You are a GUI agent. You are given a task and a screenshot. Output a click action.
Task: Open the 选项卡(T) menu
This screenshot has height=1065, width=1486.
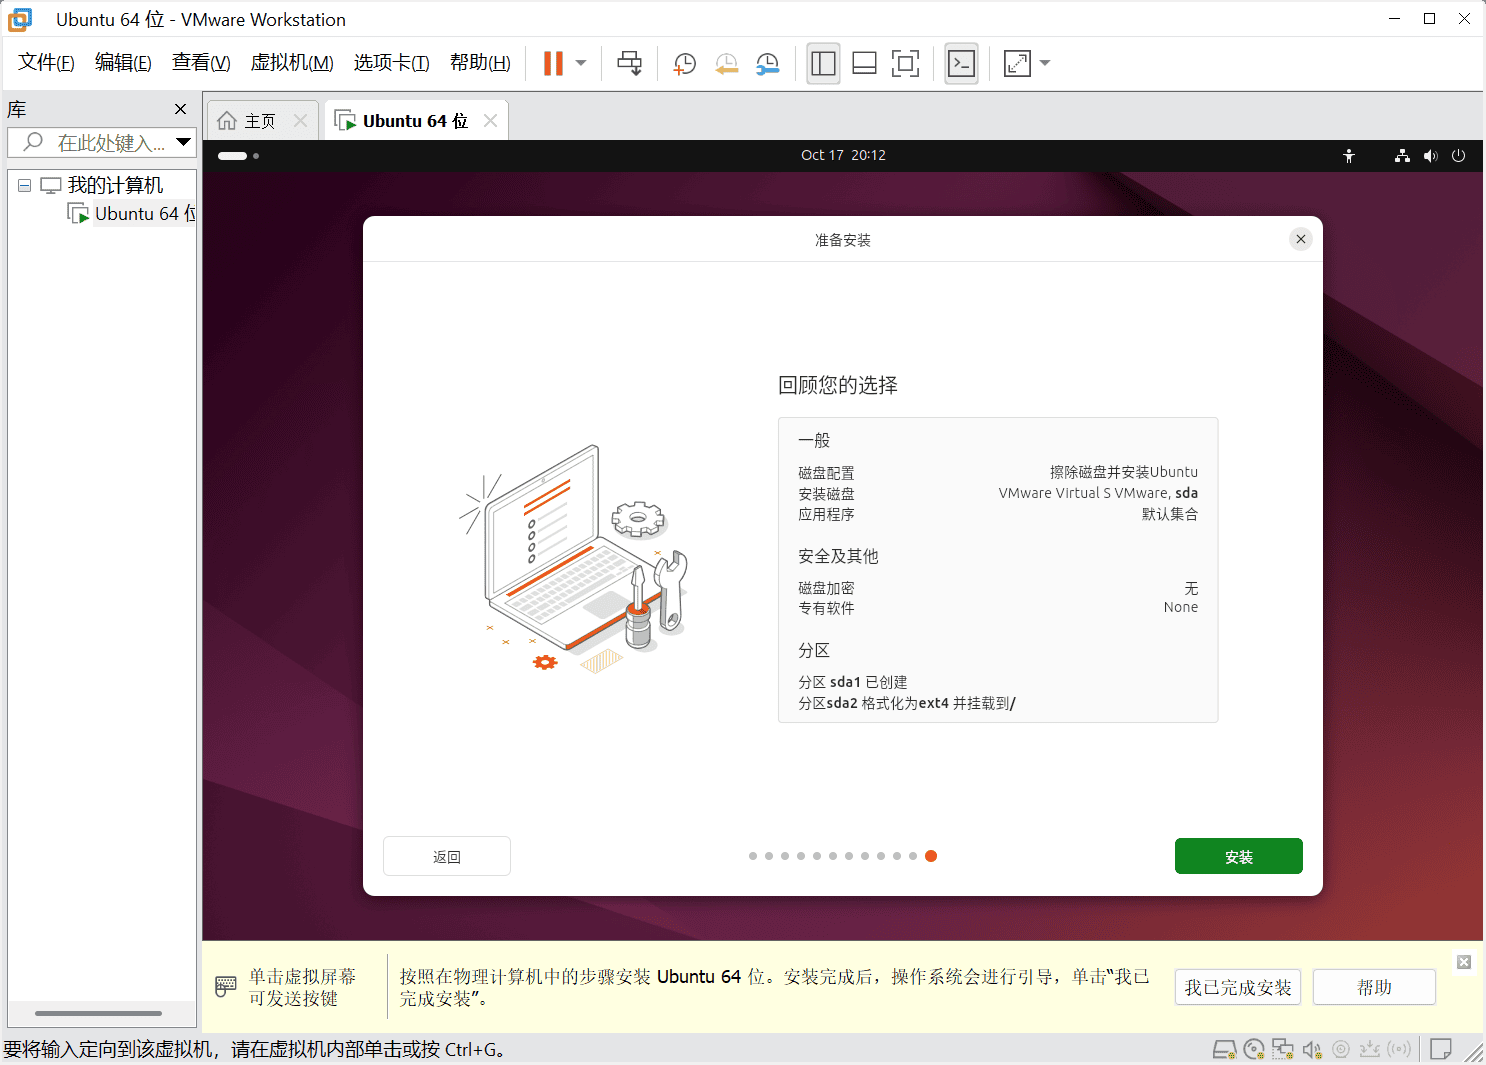pos(391,63)
